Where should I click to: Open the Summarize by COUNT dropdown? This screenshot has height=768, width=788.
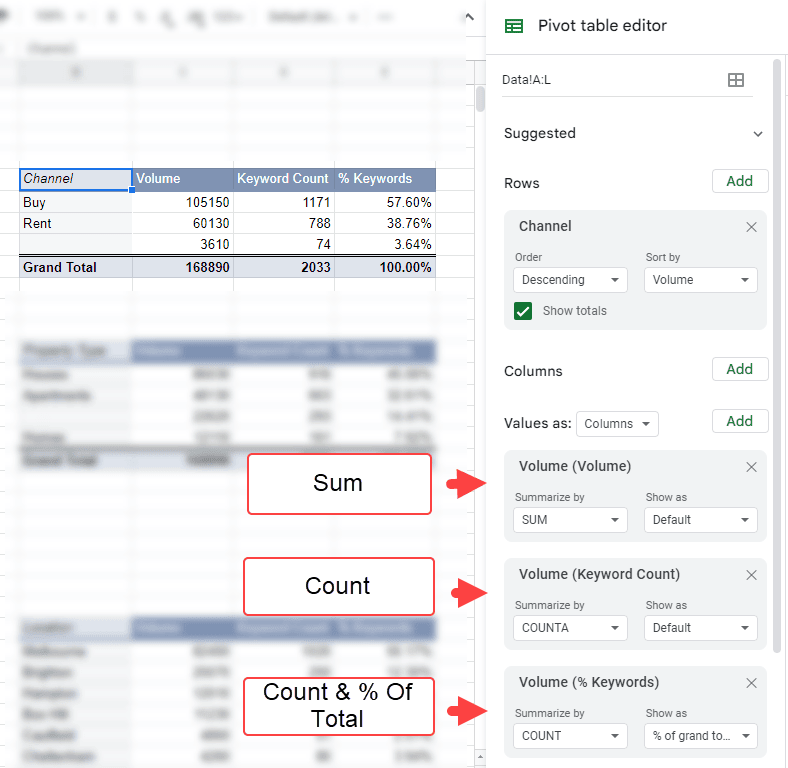pyautogui.click(x=570, y=736)
